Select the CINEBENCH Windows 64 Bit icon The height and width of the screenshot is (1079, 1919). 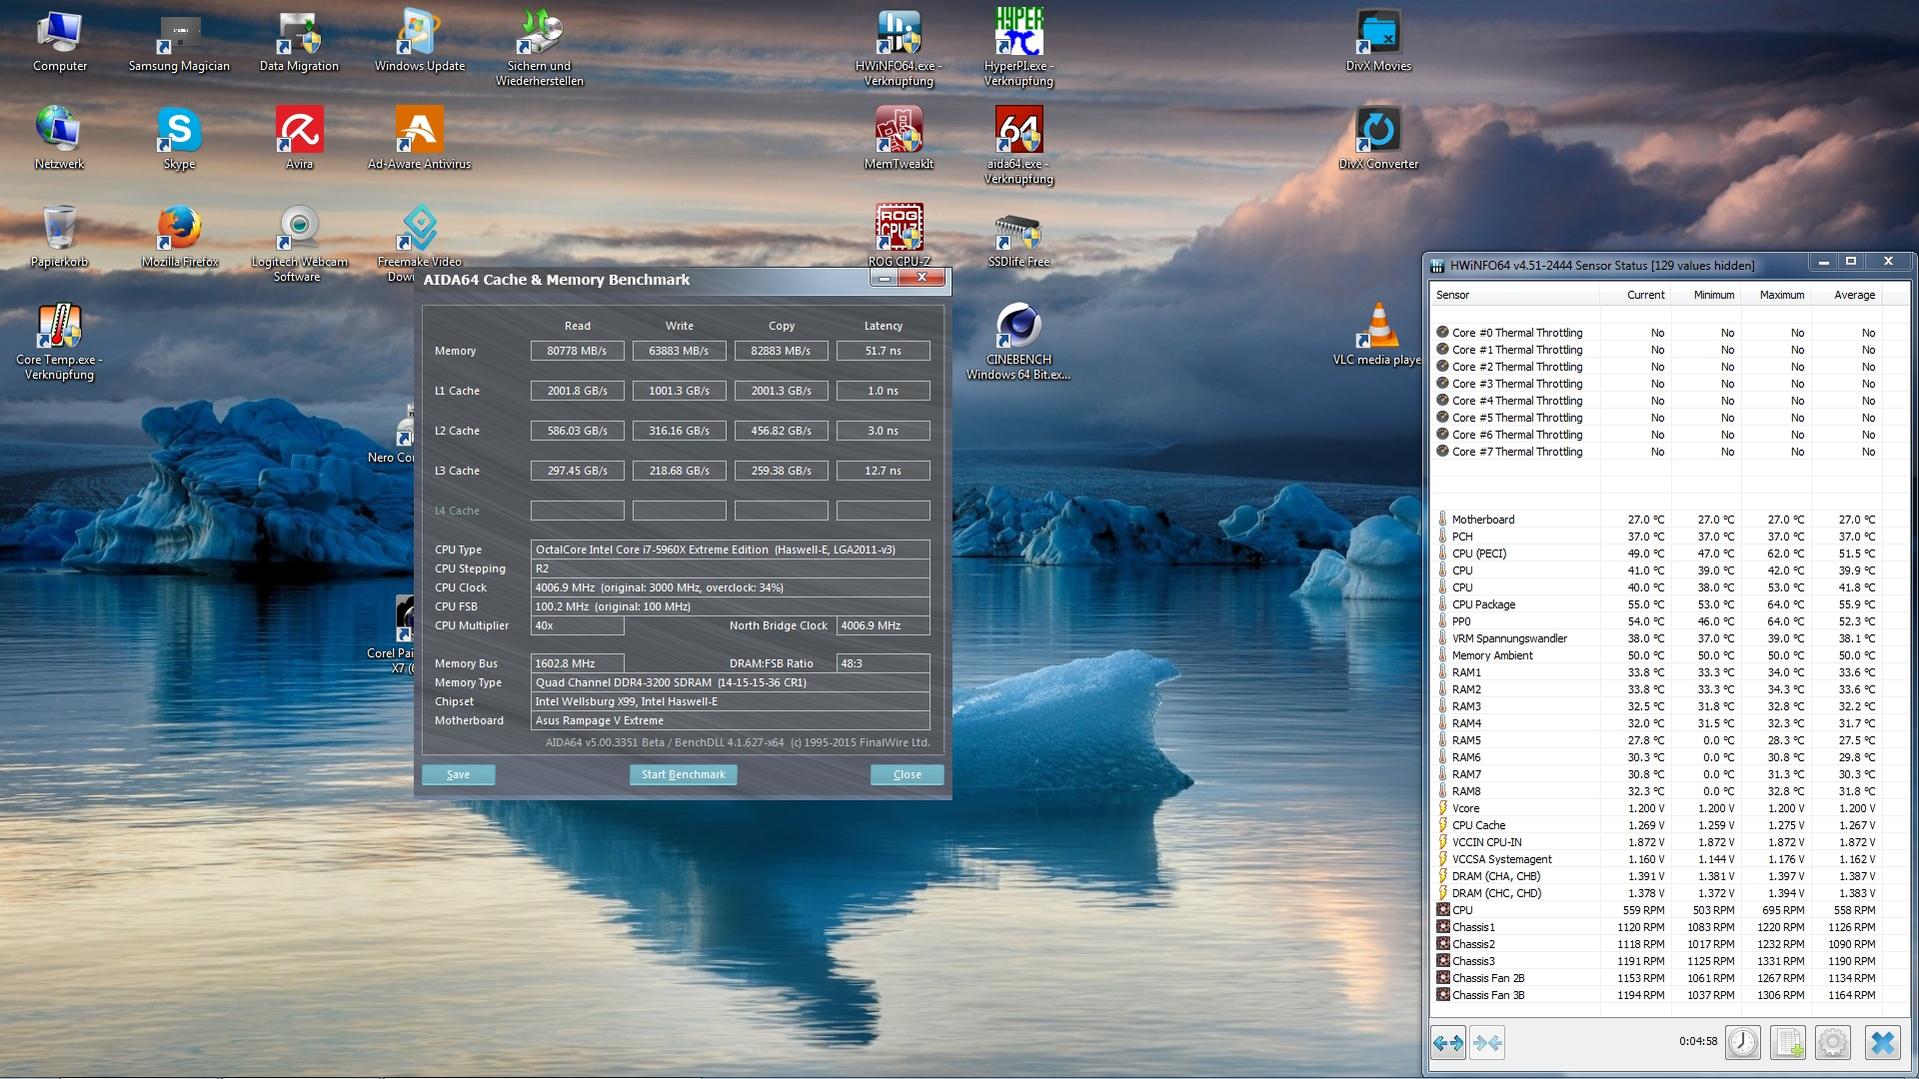[x=1018, y=341]
